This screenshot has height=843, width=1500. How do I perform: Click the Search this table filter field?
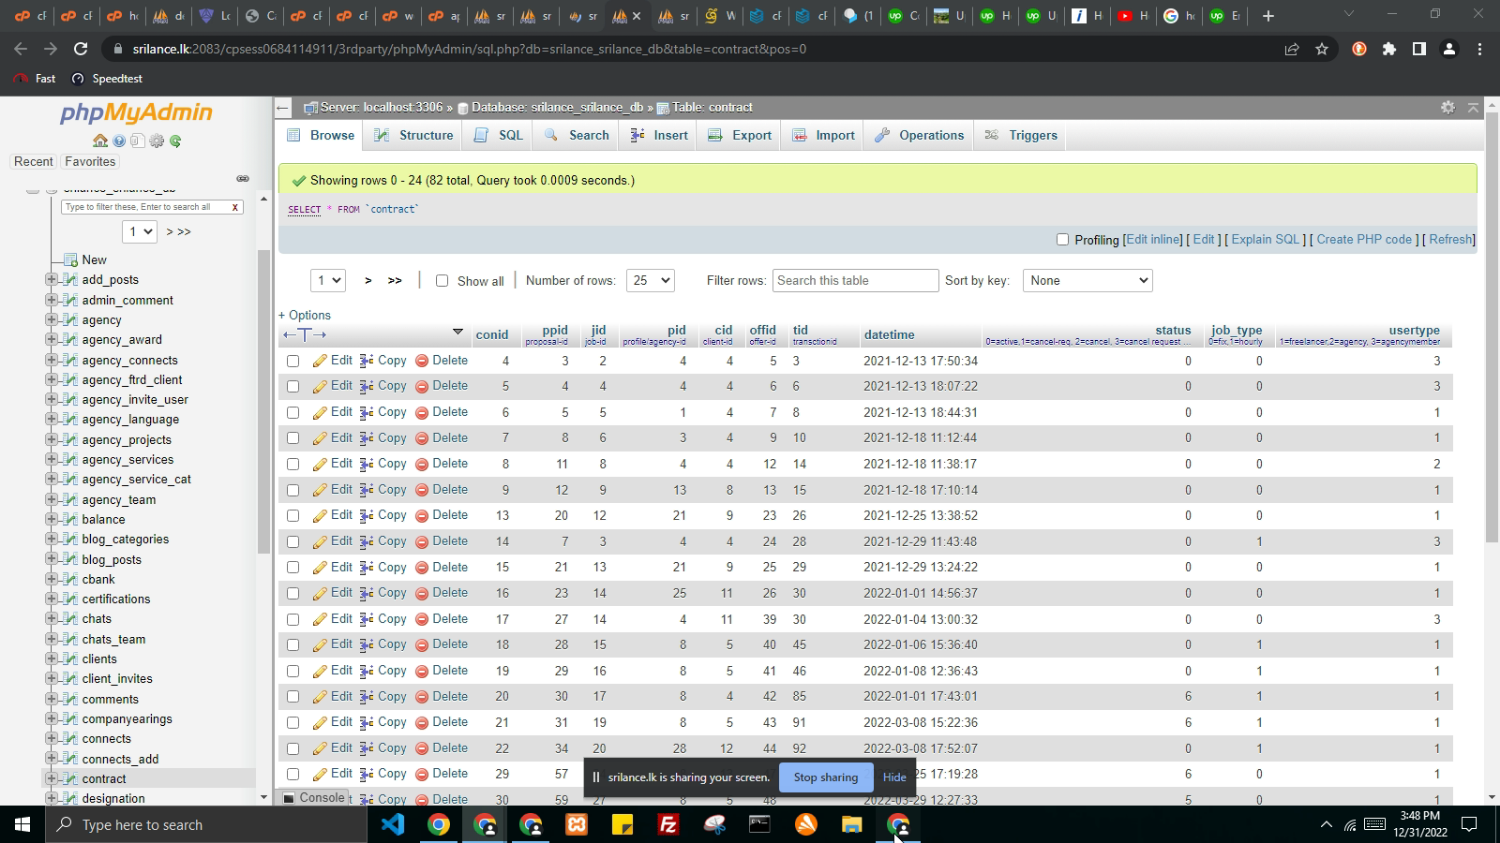pos(855,281)
